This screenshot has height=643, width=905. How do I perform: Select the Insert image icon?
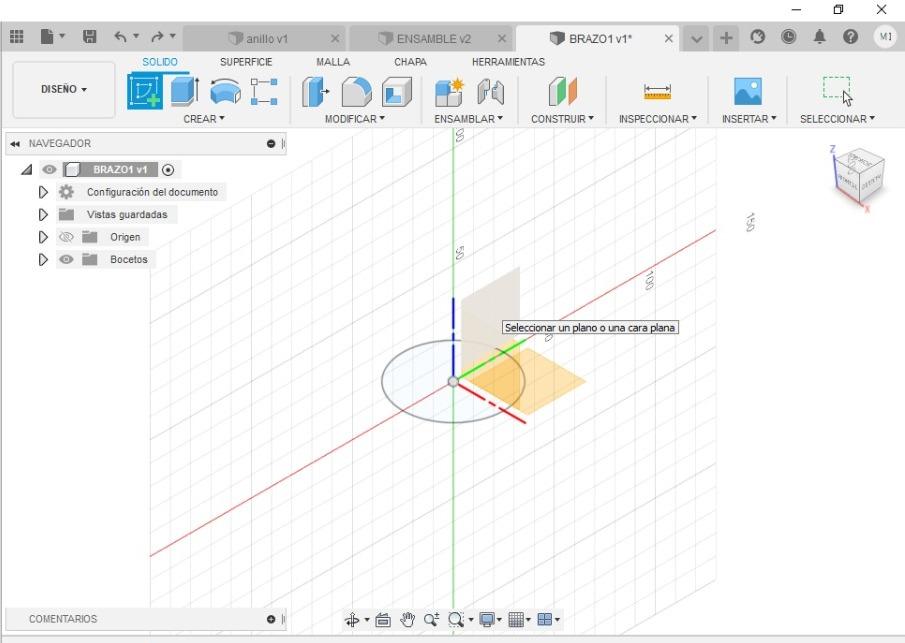[x=748, y=91]
